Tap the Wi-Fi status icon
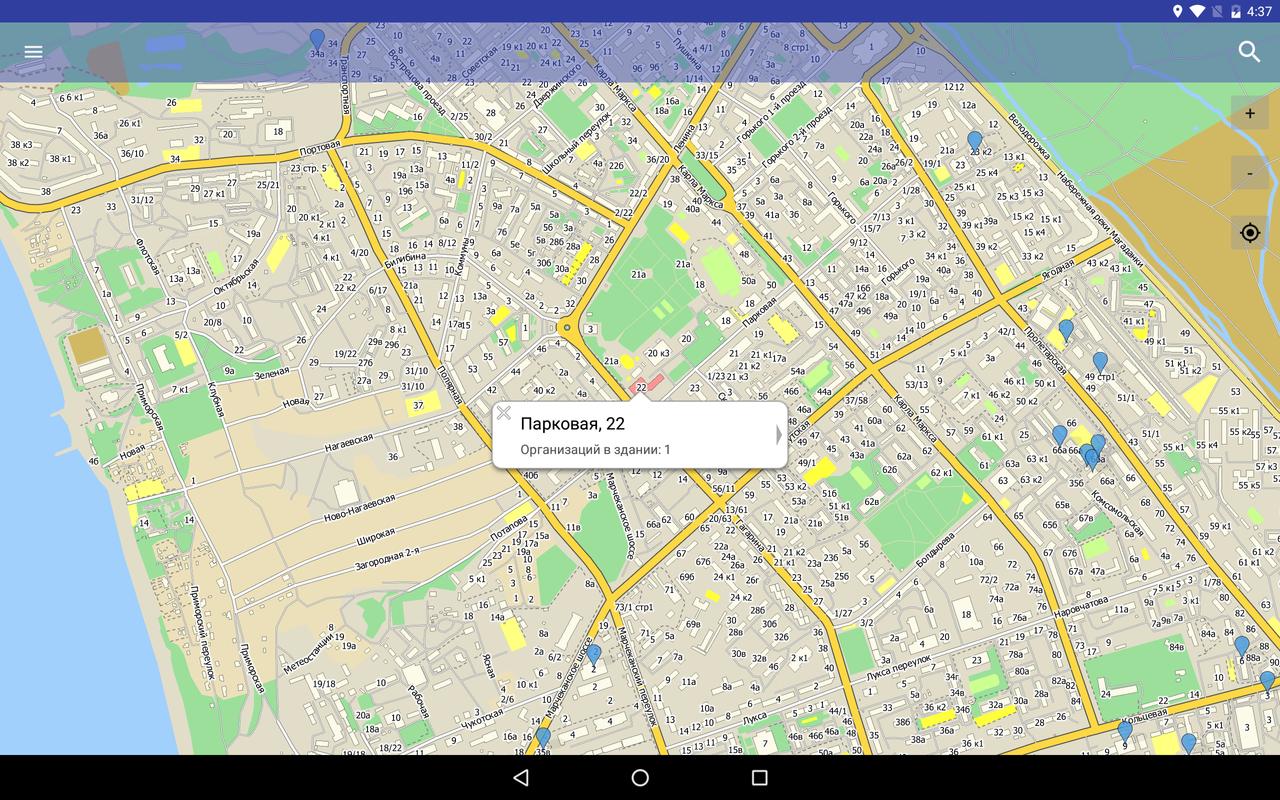Image resolution: width=1280 pixels, height=800 pixels. coord(1198,11)
